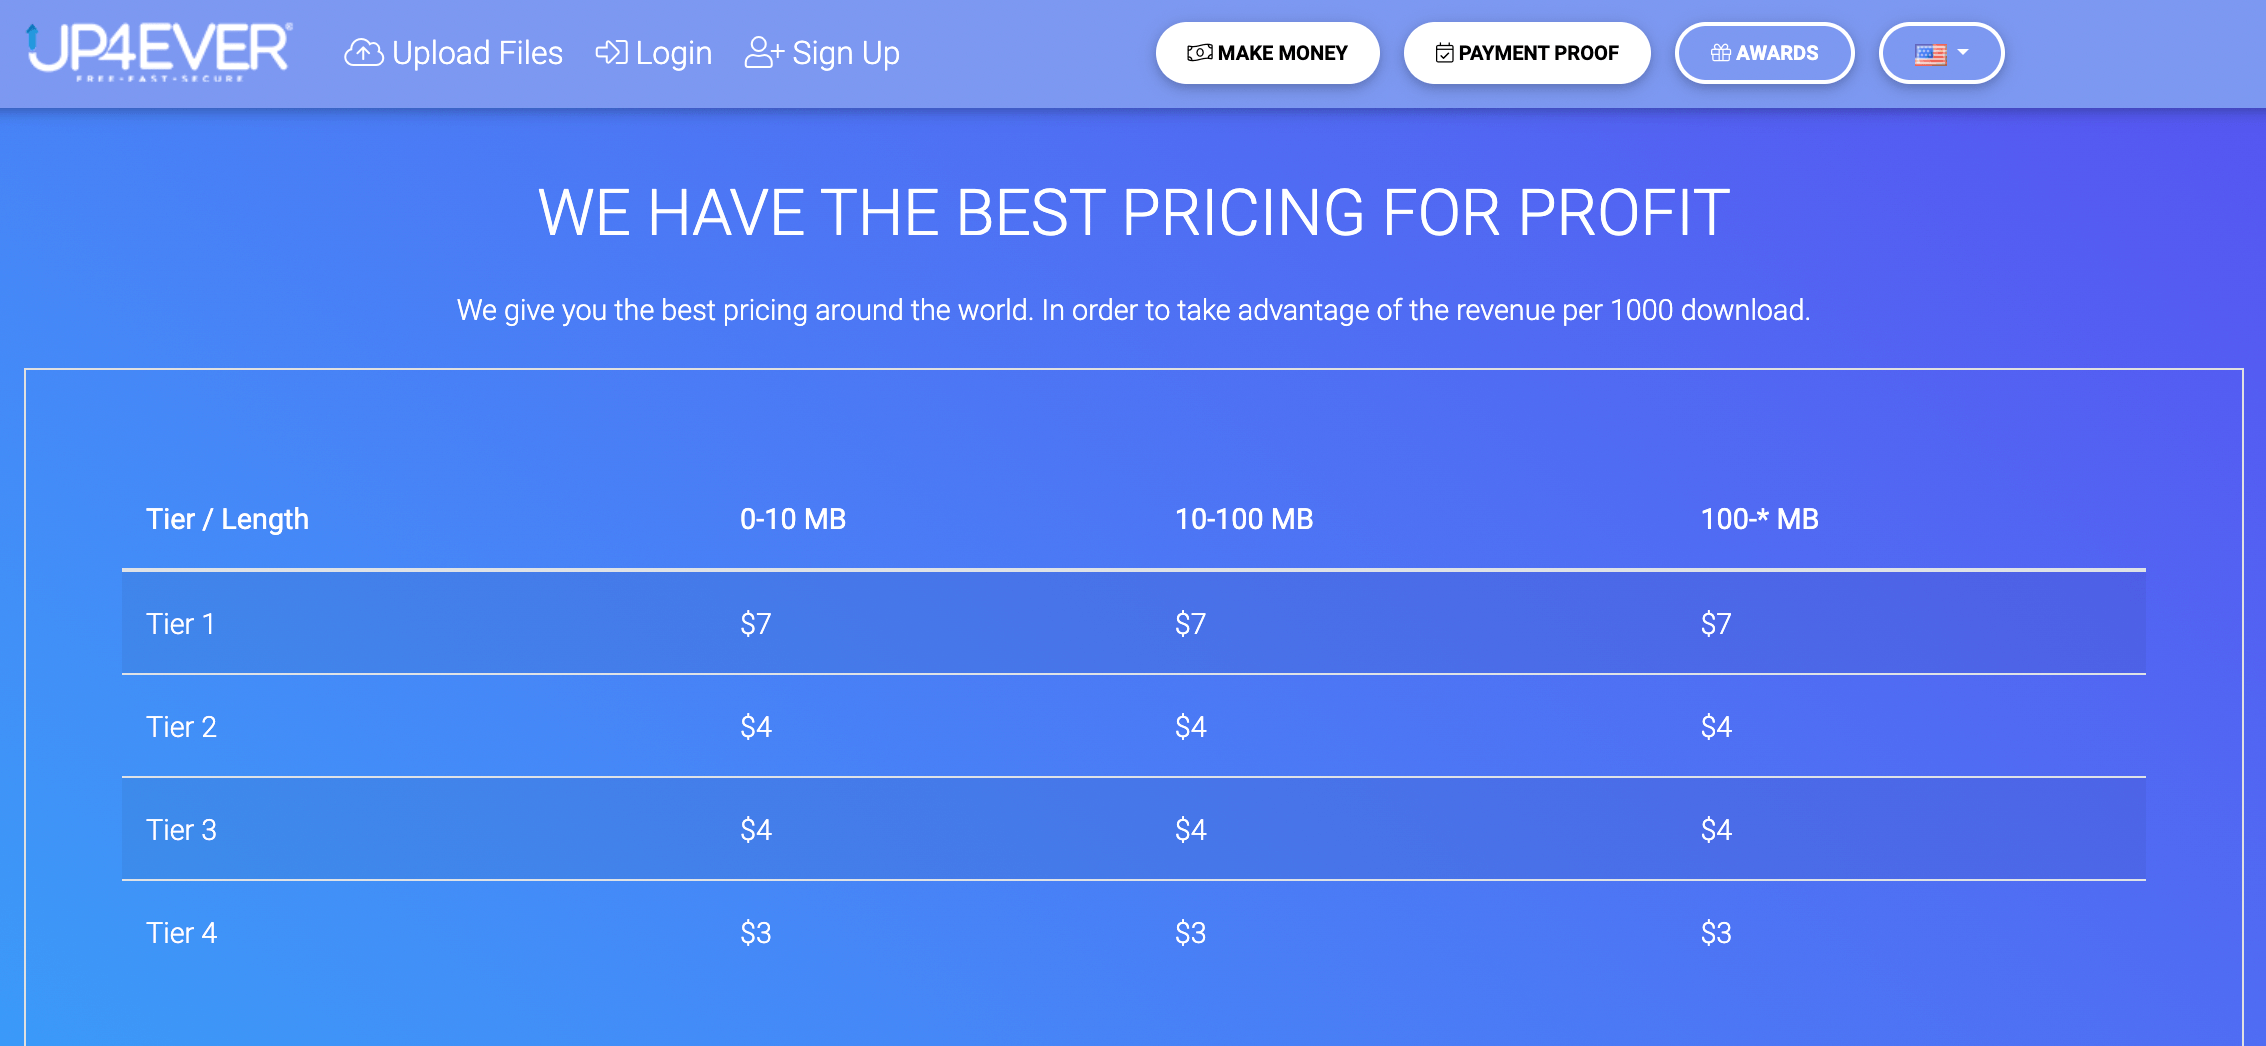2266x1046 pixels.
Task: Click the 100-* MB column header
Action: [1759, 519]
